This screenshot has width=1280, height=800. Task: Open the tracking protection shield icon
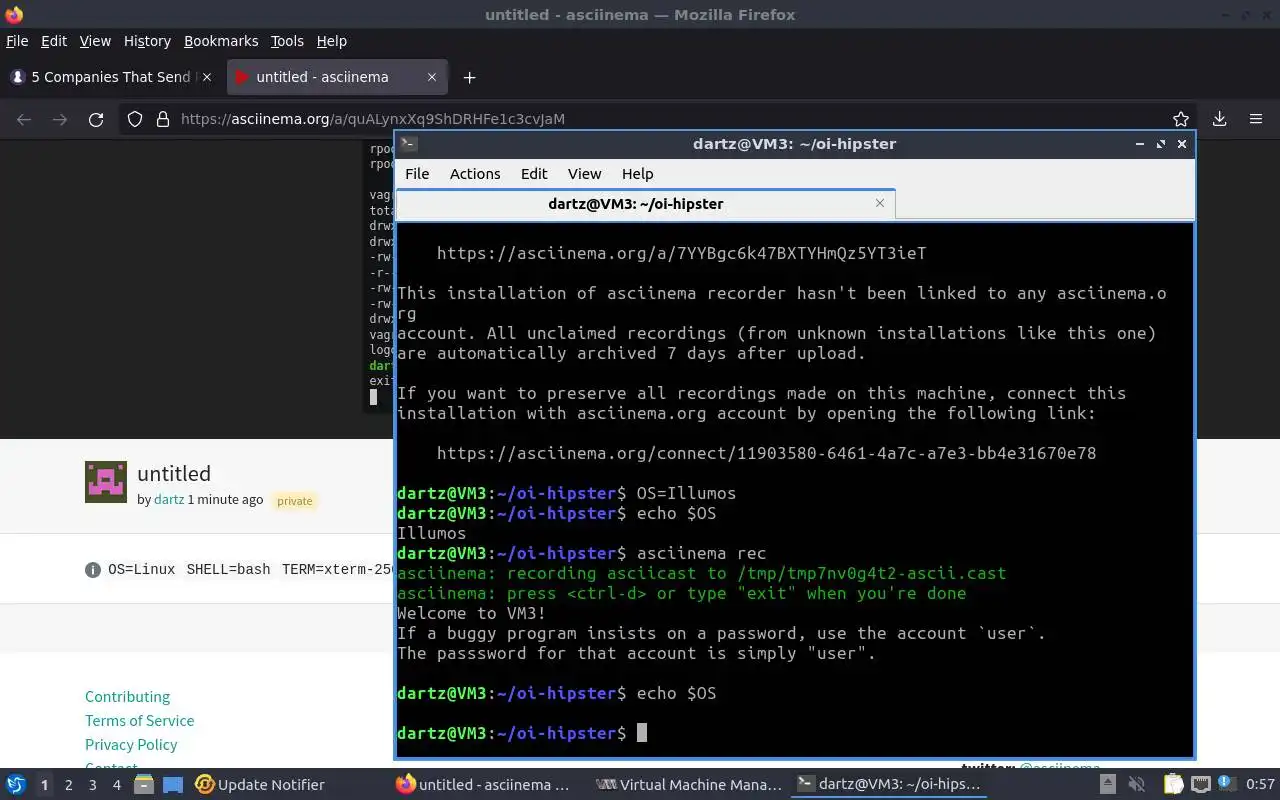[135, 119]
